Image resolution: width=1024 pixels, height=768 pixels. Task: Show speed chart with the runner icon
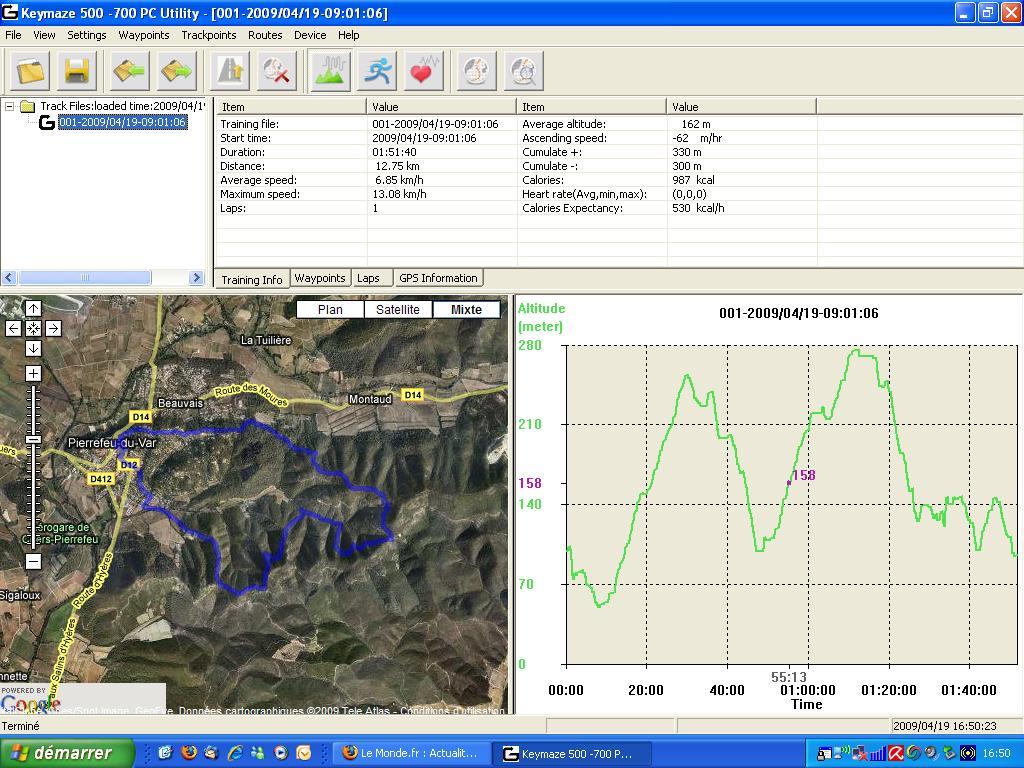[378, 70]
